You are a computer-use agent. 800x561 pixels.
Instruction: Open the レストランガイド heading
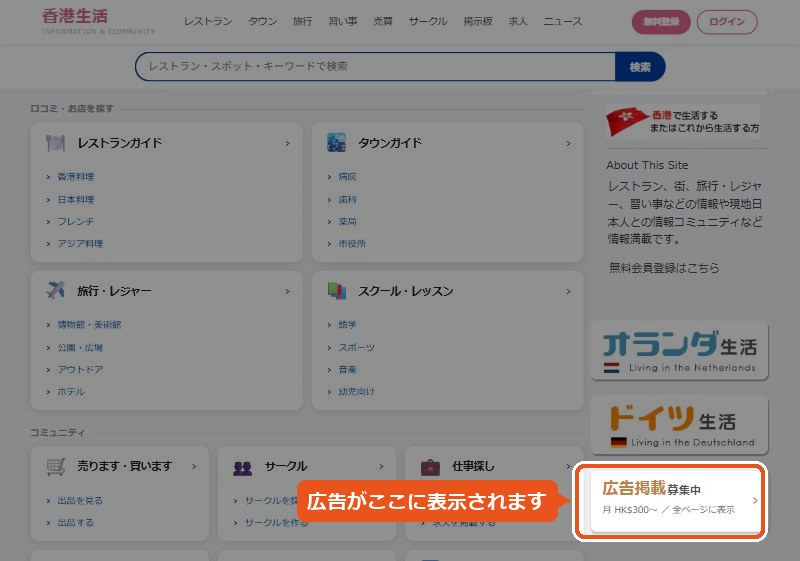(x=119, y=143)
